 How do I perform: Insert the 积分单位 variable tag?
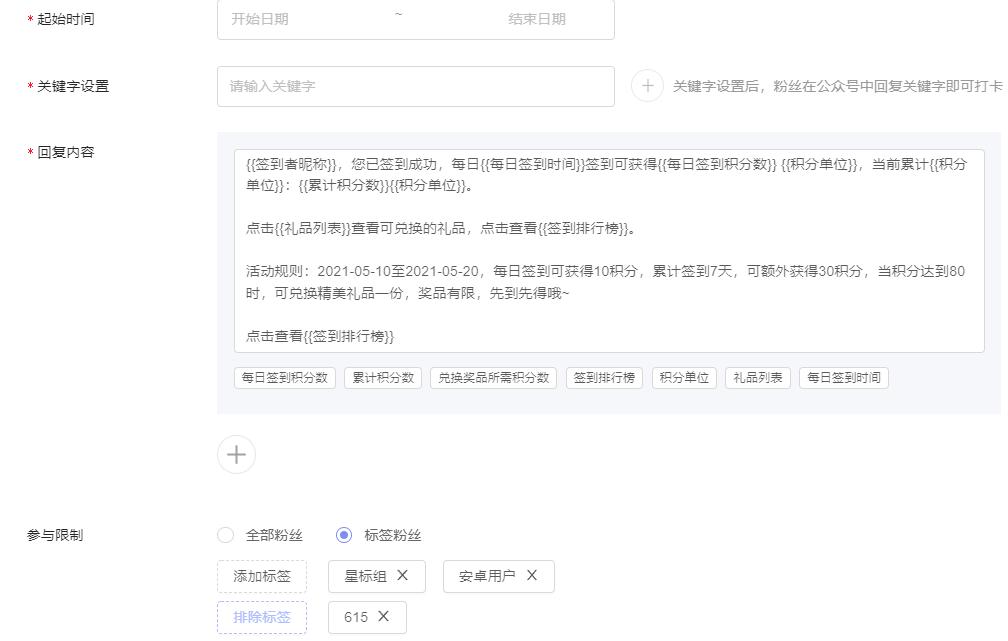click(x=684, y=378)
